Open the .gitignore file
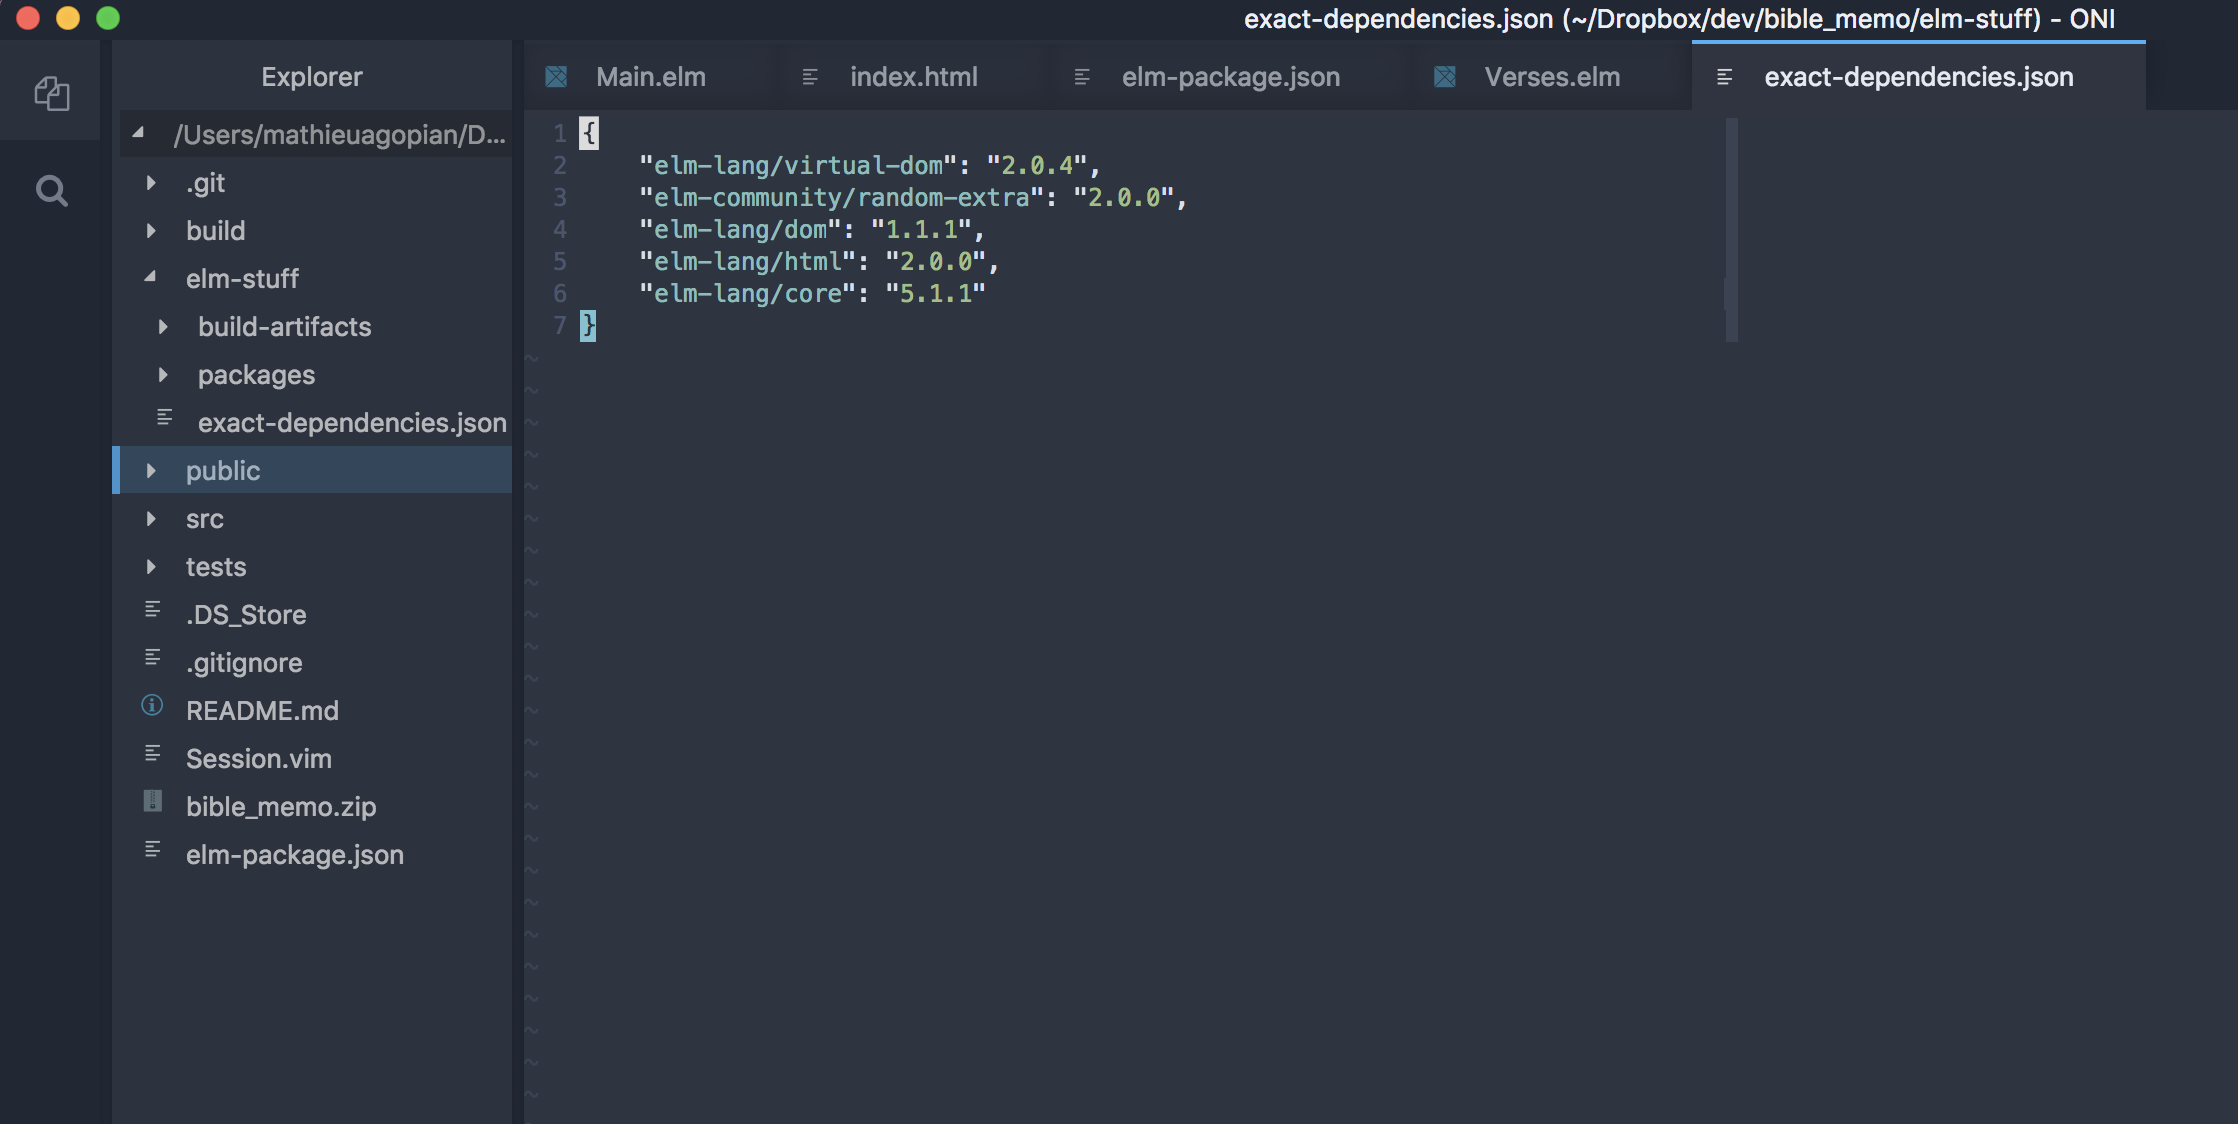 click(243, 662)
